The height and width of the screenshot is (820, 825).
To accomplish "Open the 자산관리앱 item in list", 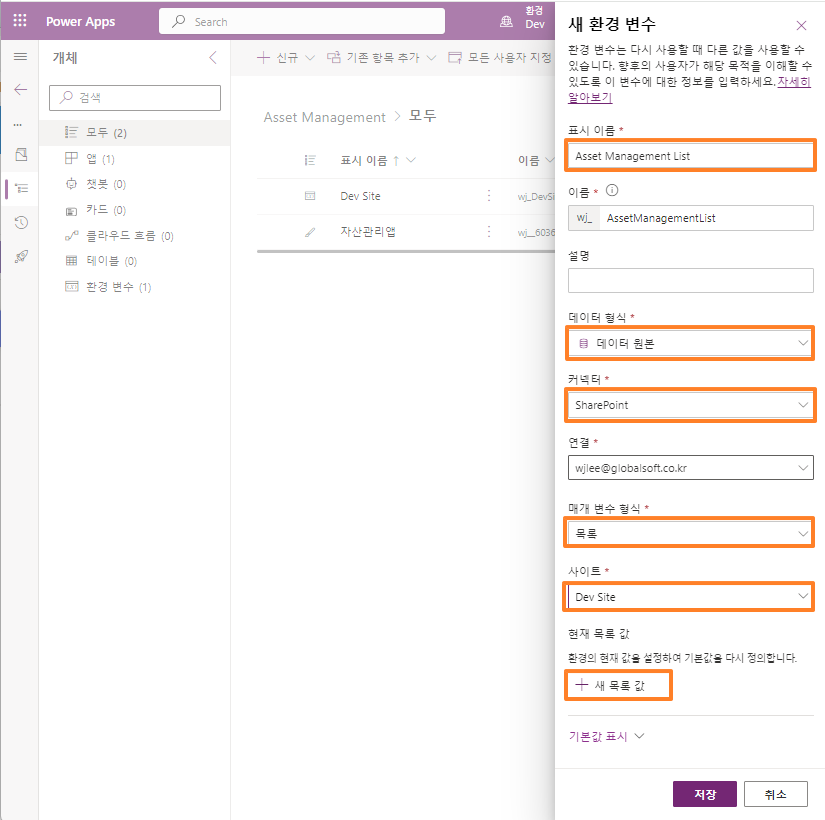I will click(368, 232).
